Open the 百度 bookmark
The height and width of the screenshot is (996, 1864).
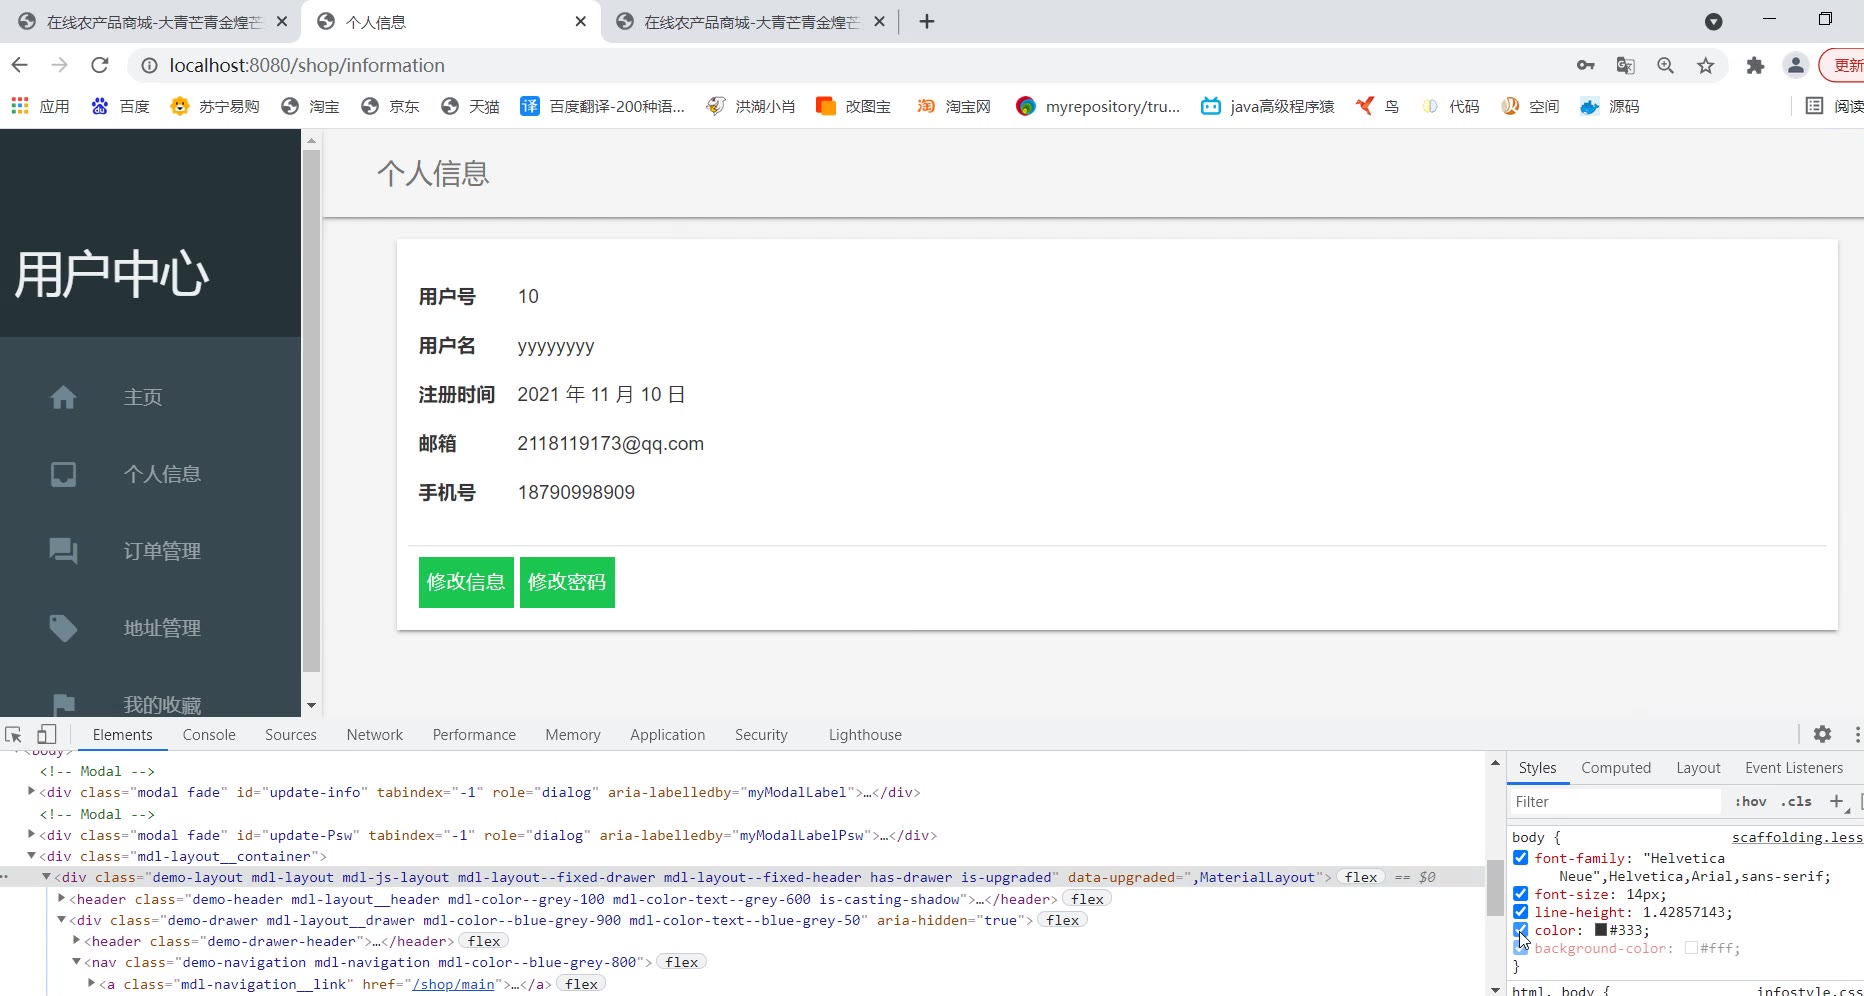tap(120, 106)
